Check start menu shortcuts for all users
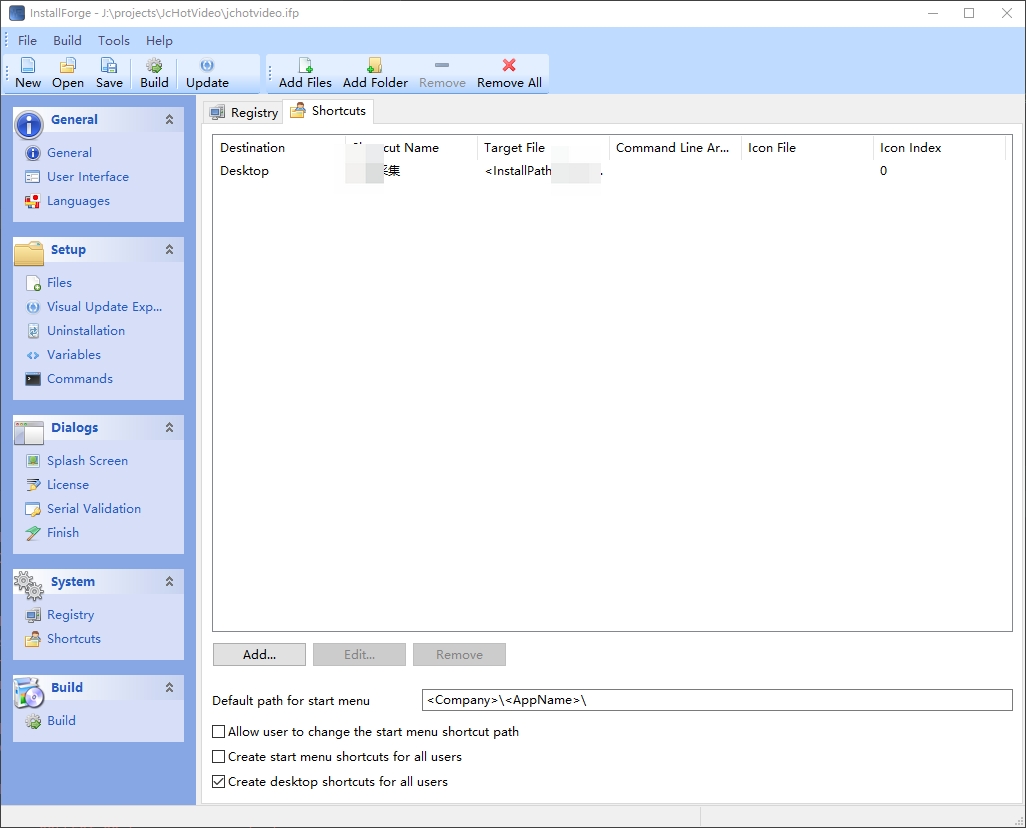 point(219,757)
